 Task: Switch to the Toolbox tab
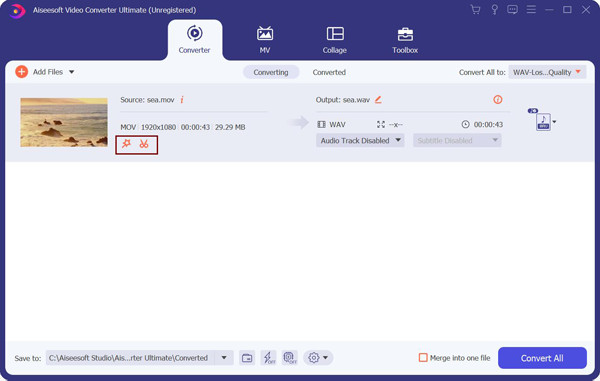tap(405, 40)
